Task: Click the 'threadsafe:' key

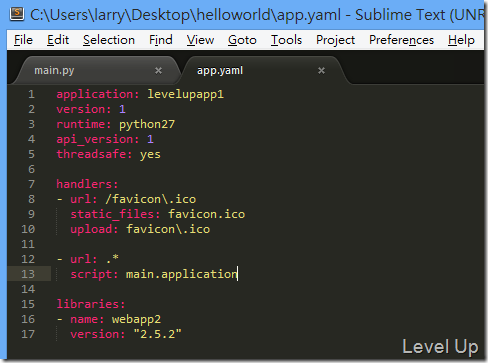Action: [x=94, y=154]
